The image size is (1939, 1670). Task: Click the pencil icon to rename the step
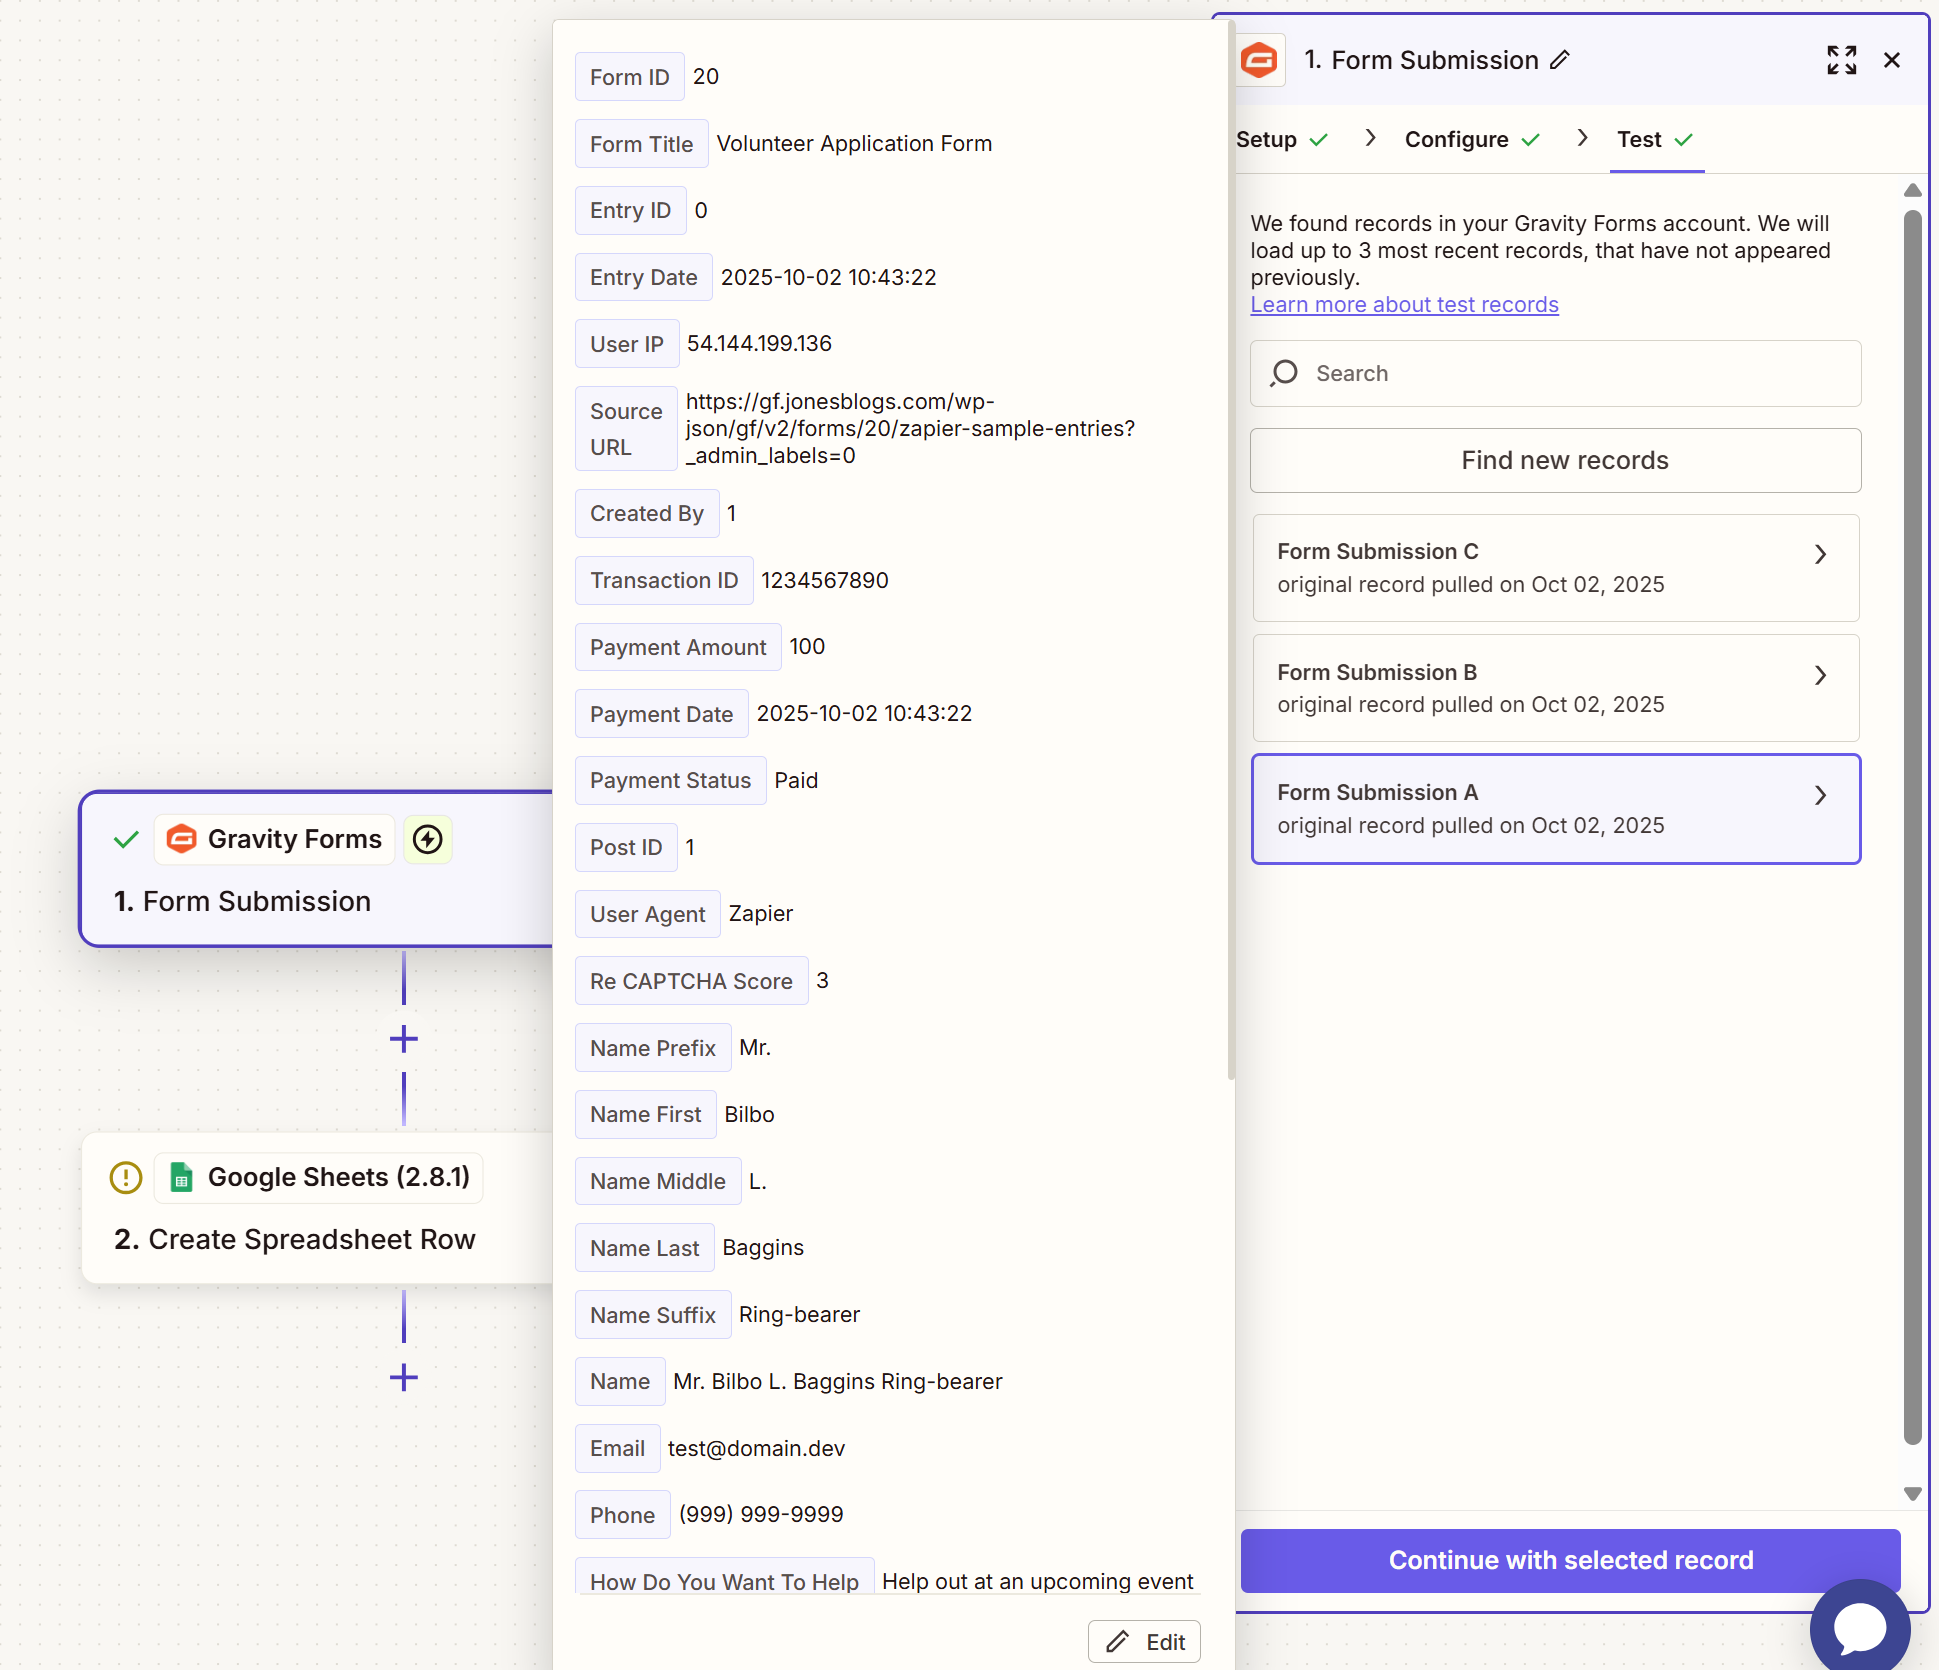pos(1560,60)
